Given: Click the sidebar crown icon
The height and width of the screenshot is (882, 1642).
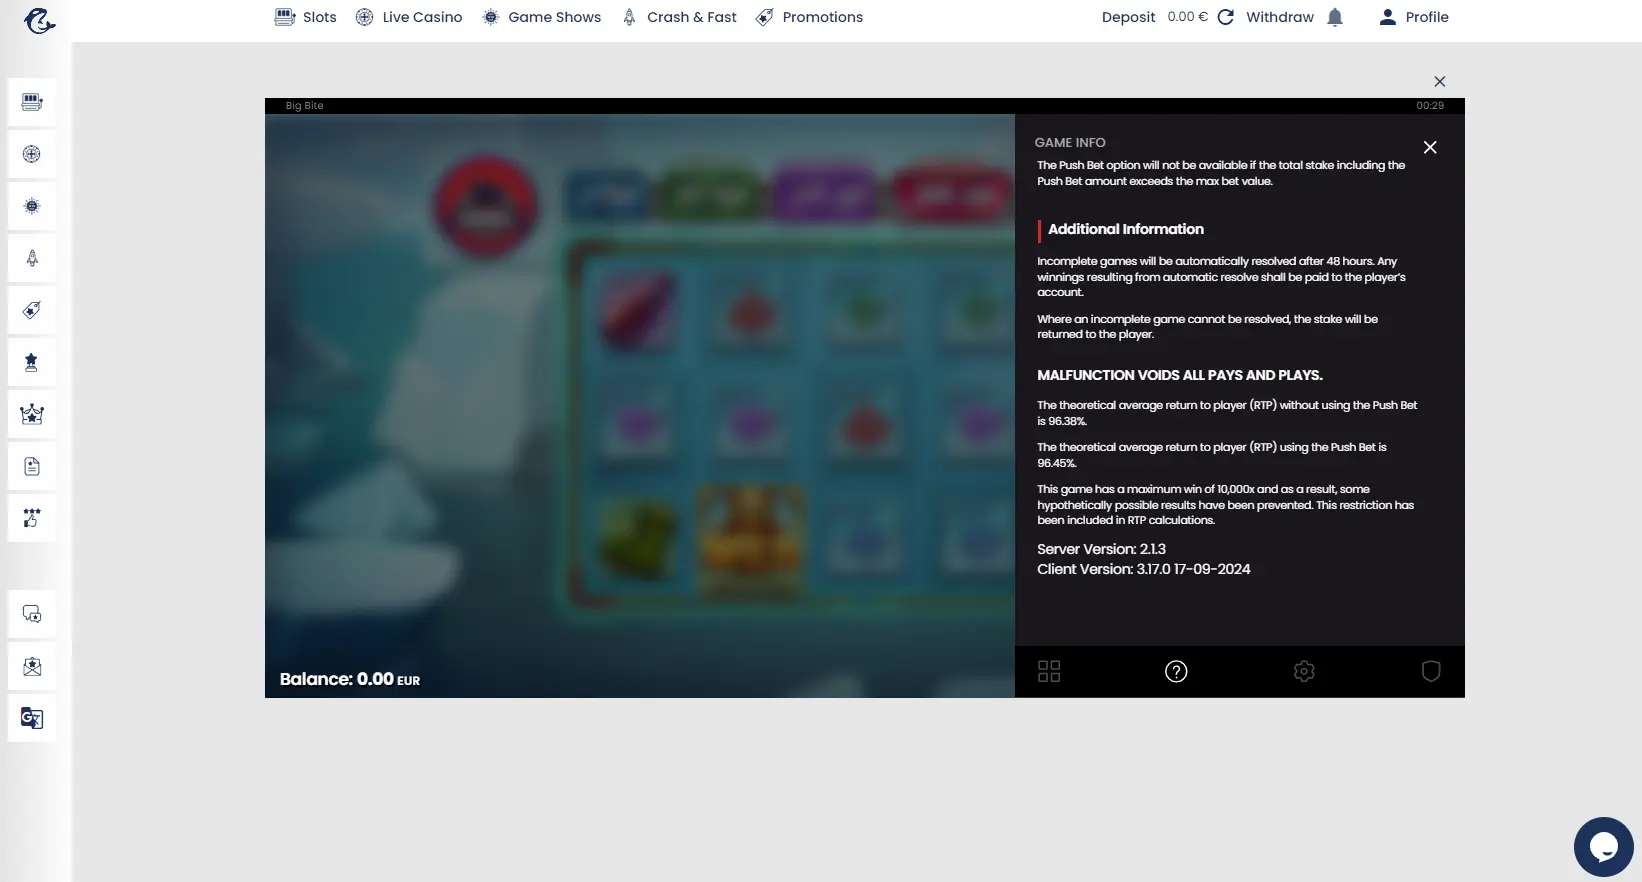Looking at the screenshot, I should (x=32, y=414).
